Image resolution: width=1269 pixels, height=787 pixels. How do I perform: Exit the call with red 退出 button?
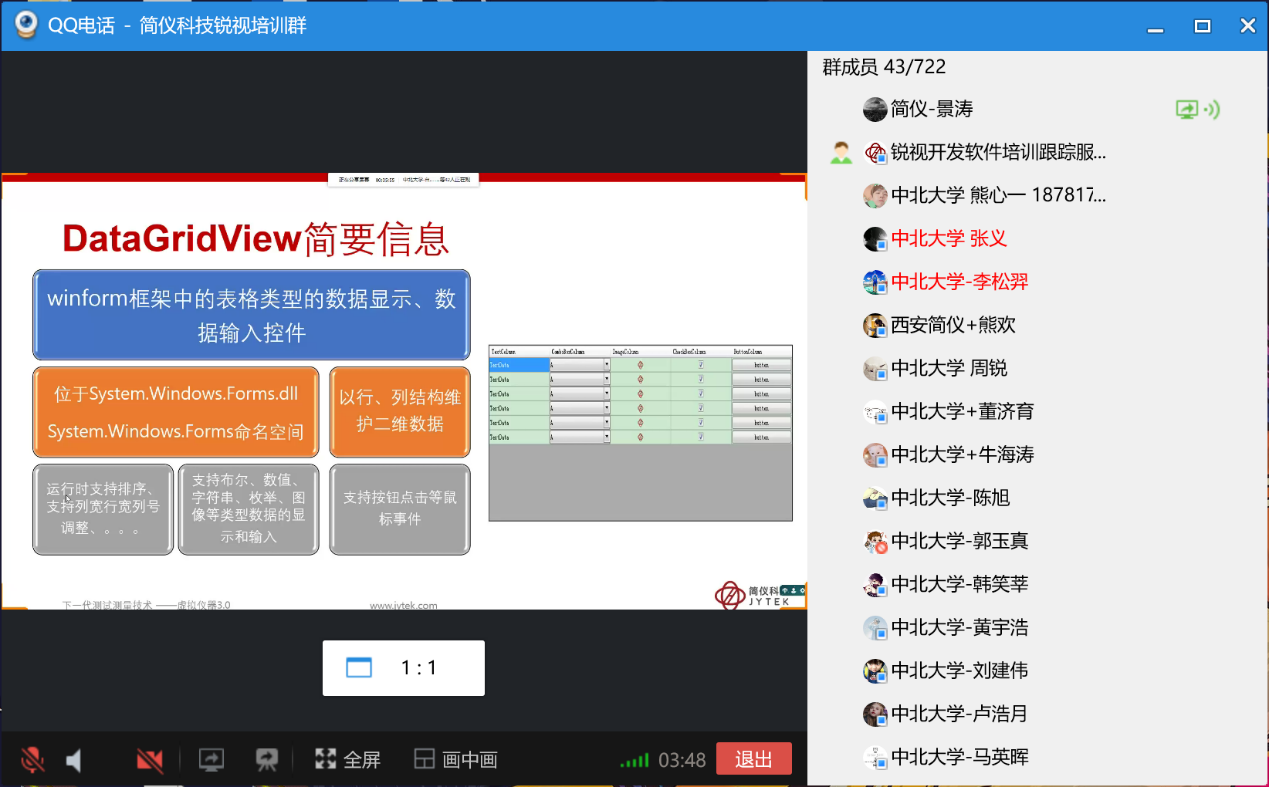(753, 760)
